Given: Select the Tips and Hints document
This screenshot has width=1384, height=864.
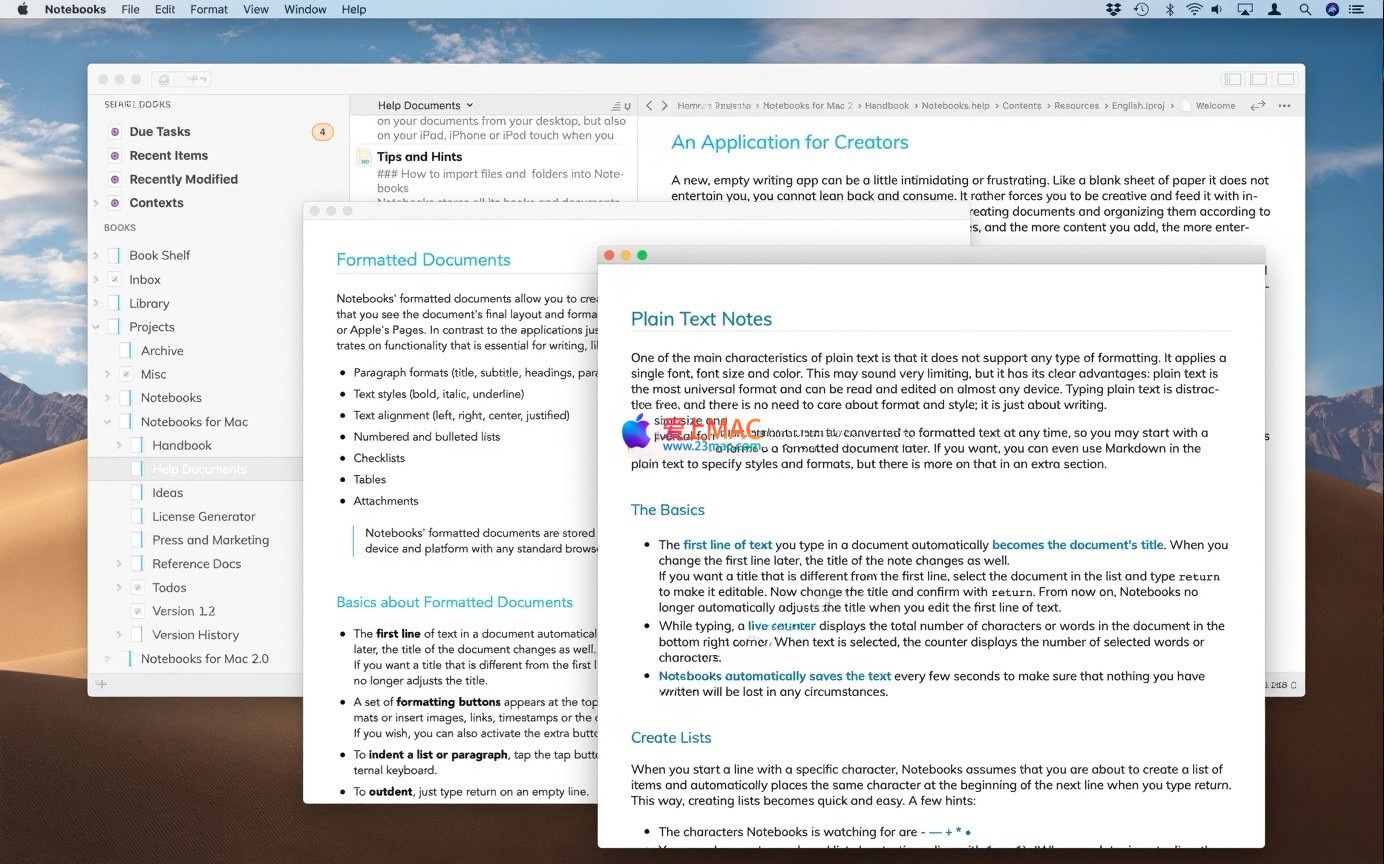Looking at the screenshot, I should 419,157.
